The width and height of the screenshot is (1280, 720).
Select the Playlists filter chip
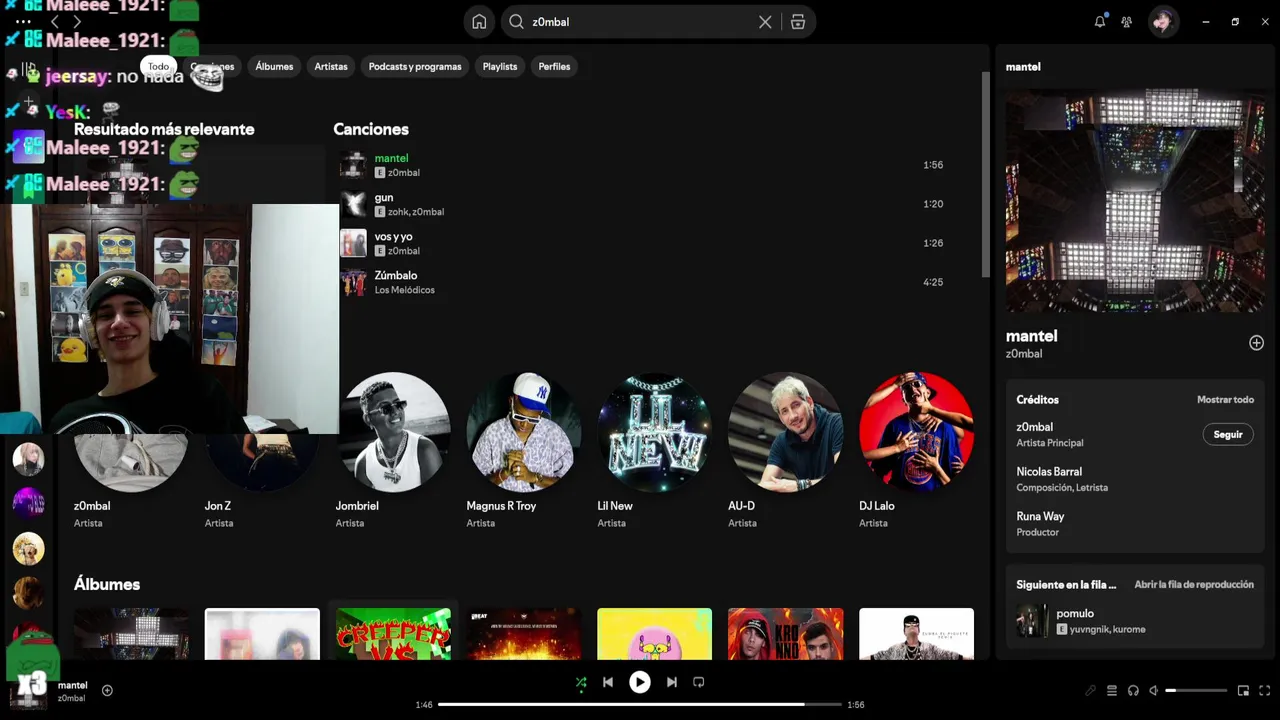pyautogui.click(x=500, y=67)
